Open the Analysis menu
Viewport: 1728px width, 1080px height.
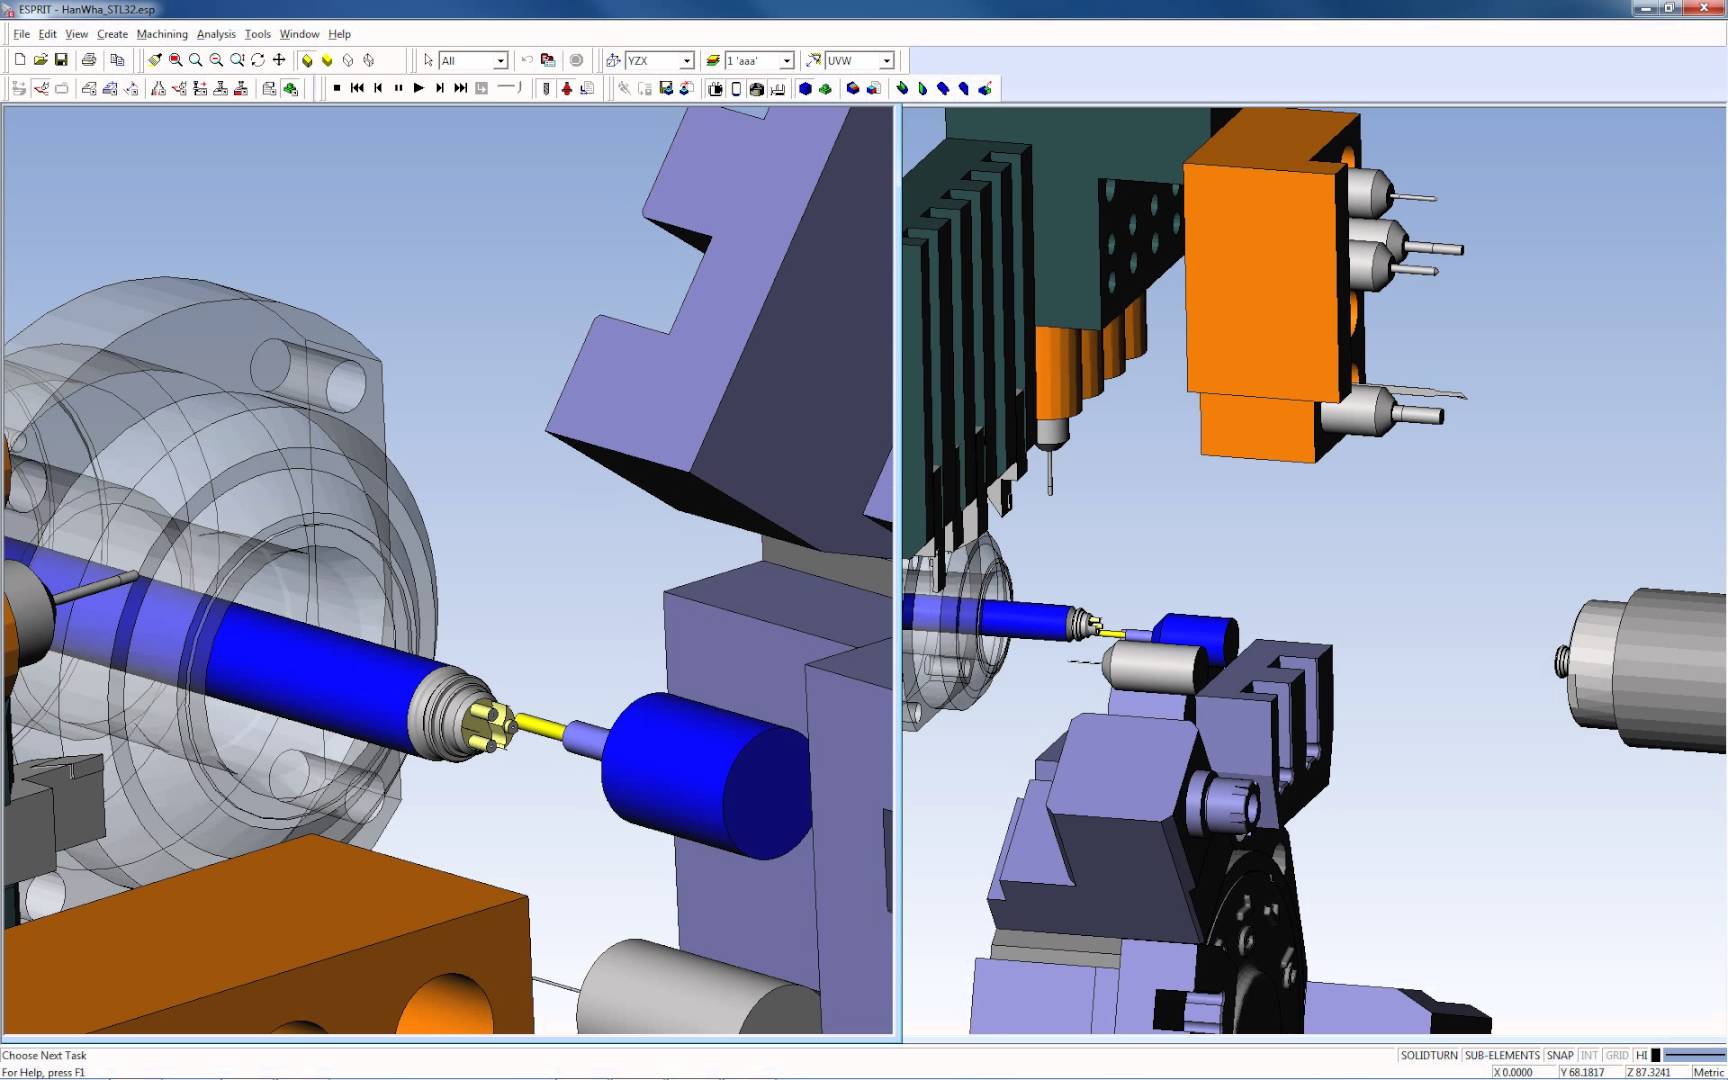216,34
